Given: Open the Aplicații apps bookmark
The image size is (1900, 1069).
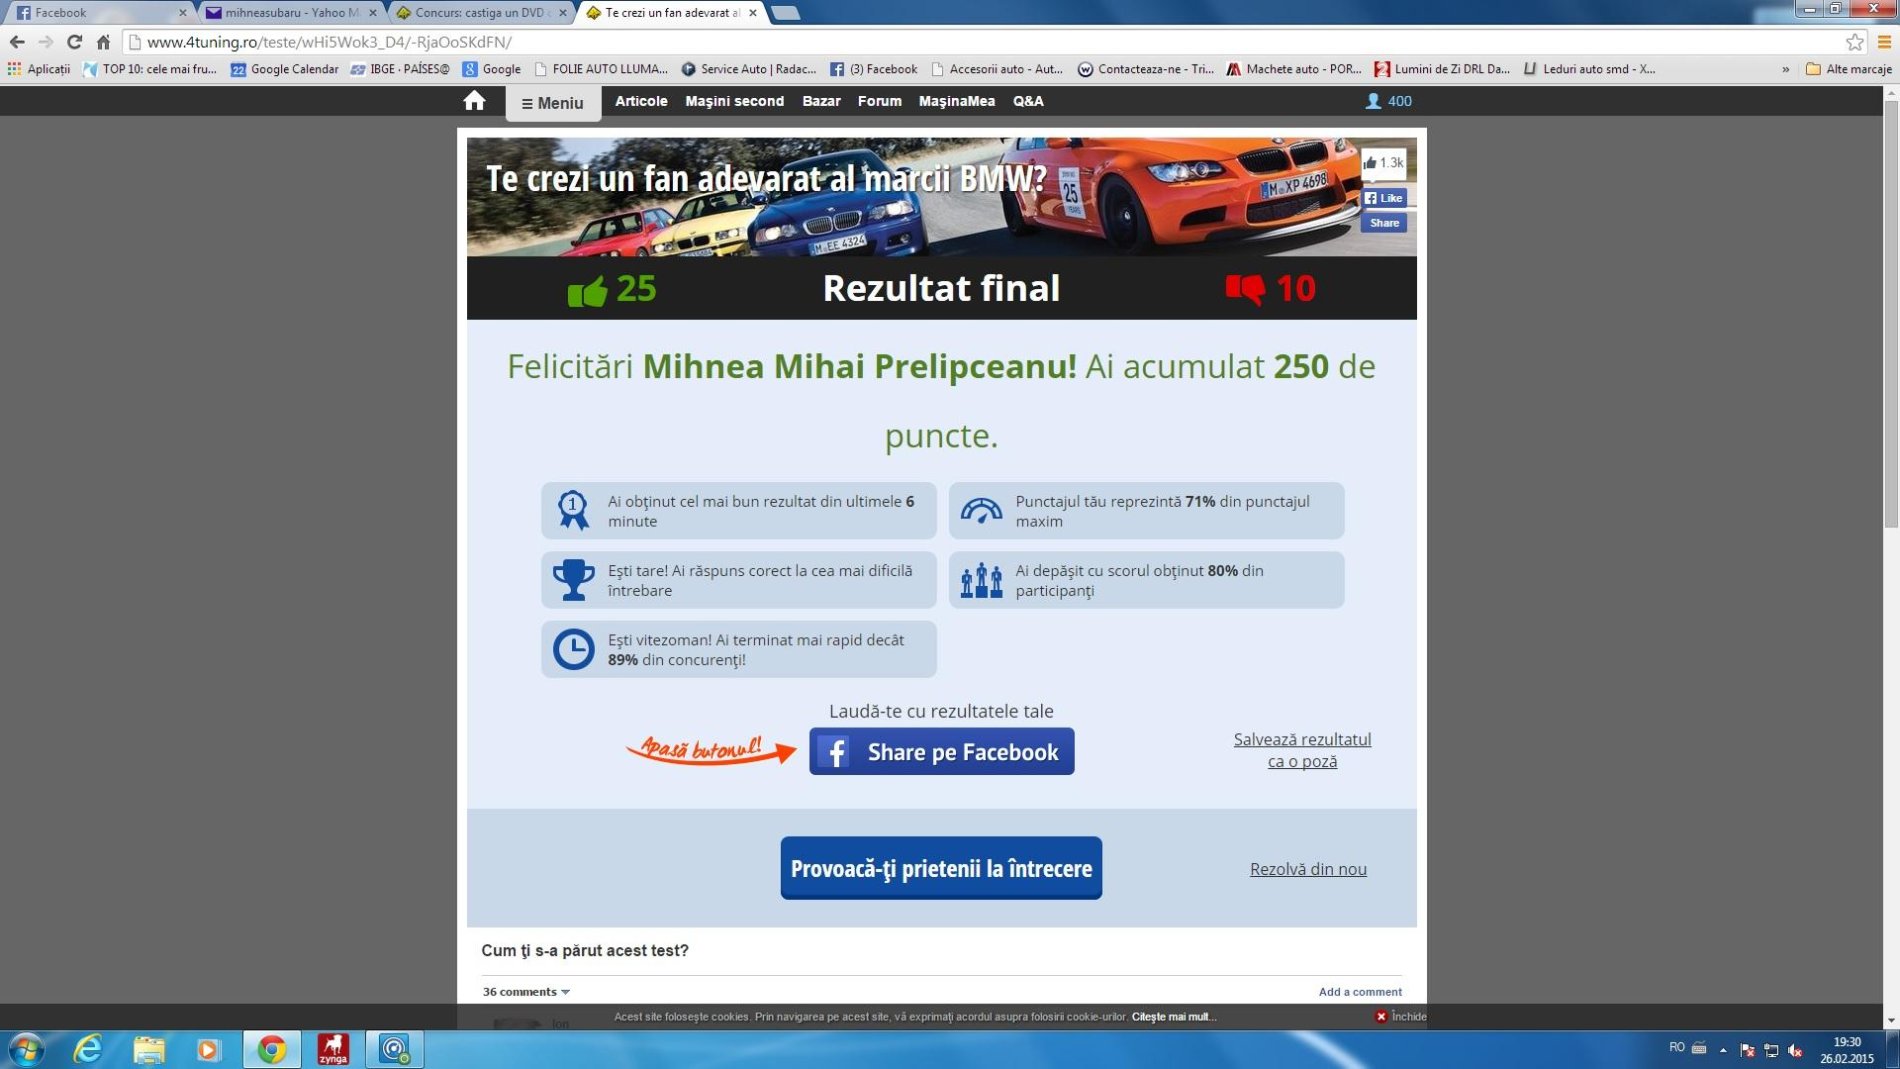Looking at the screenshot, I should coord(39,69).
